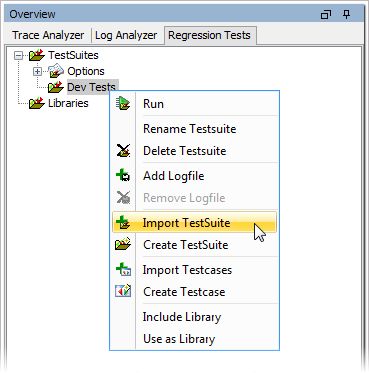
Task: Click the Run icon in context menu
Action: click(x=123, y=104)
